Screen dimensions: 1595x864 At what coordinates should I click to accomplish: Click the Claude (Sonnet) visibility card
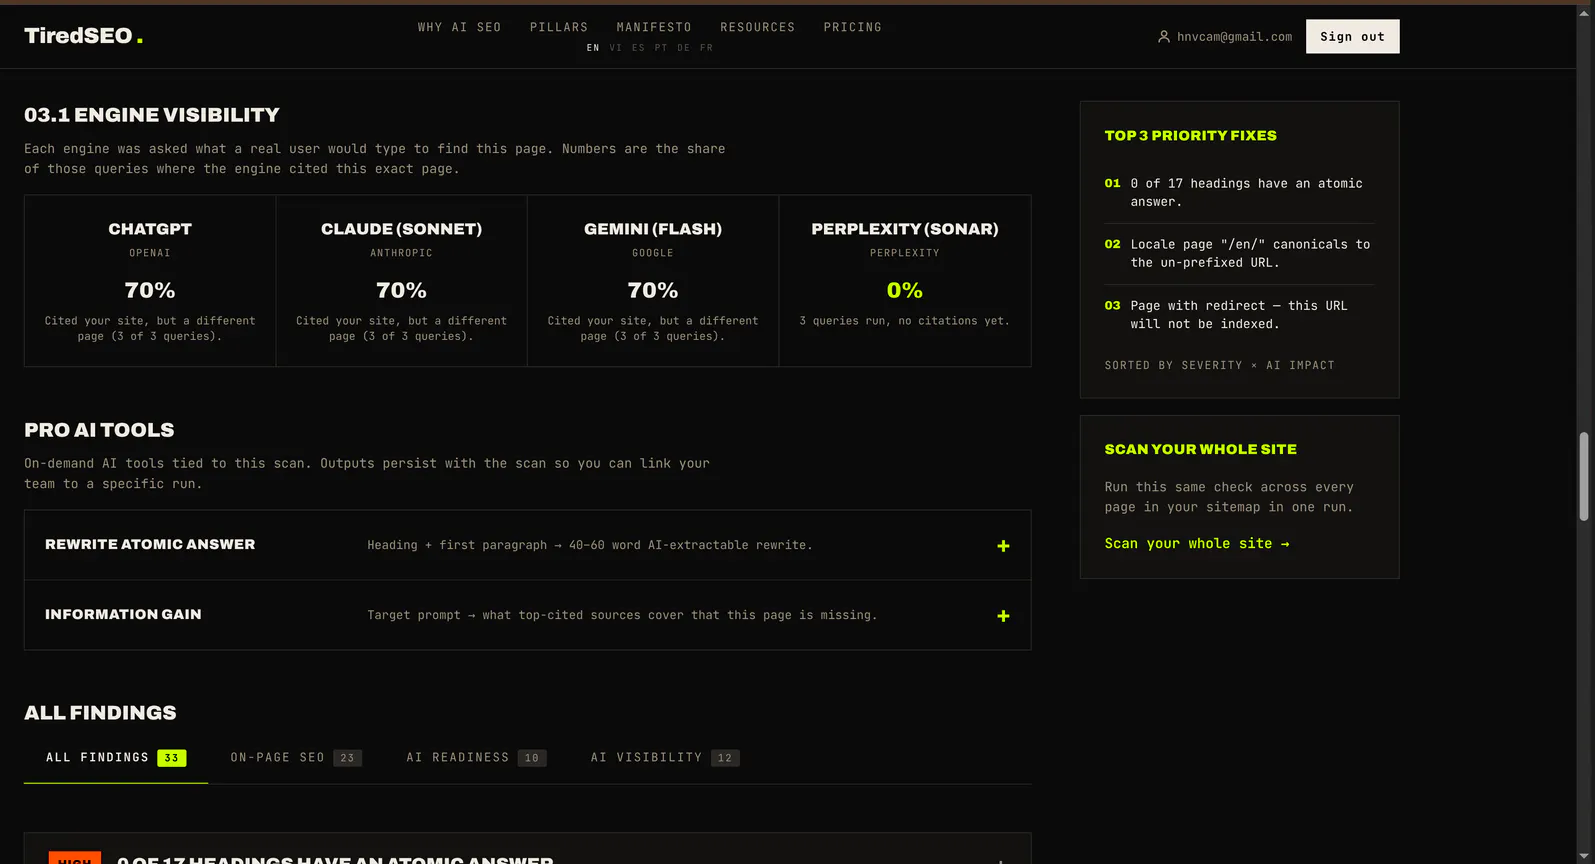401,281
